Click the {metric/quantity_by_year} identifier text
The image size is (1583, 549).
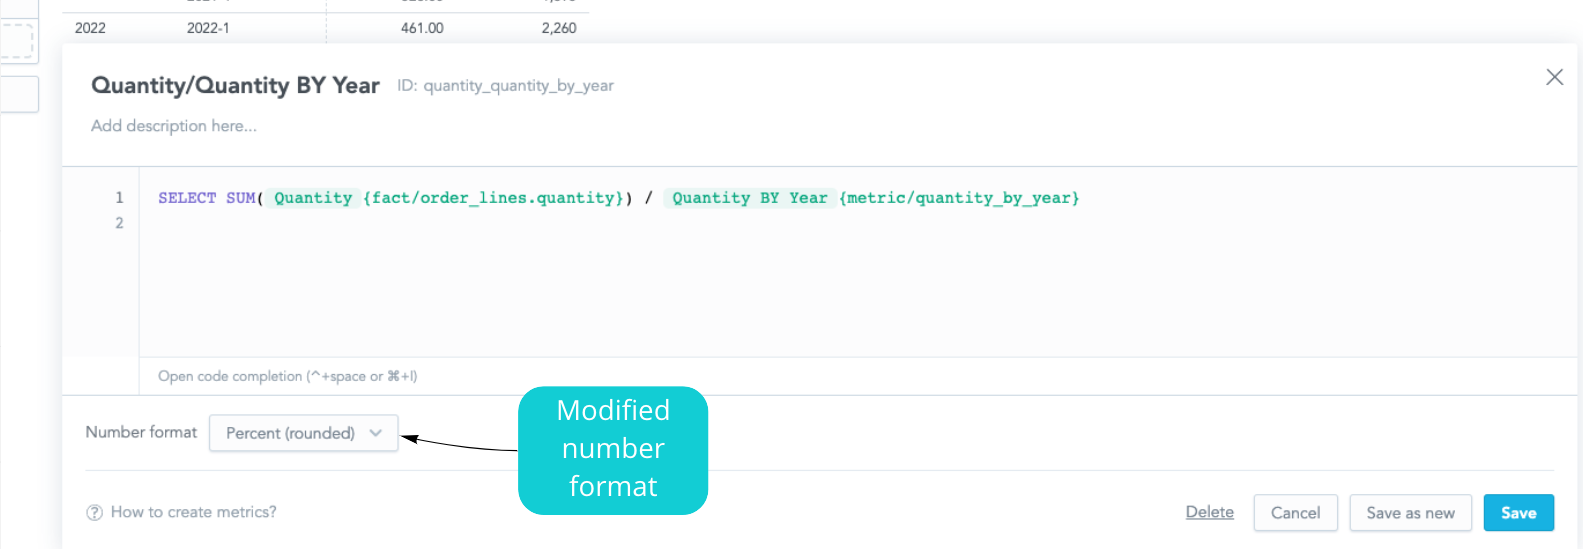(959, 198)
